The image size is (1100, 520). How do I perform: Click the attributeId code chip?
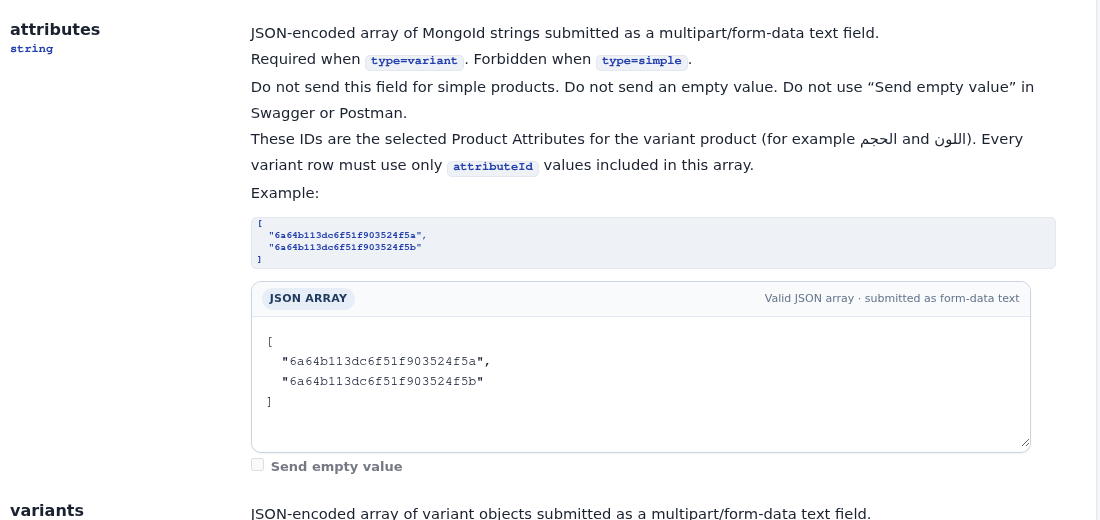(x=492, y=167)
